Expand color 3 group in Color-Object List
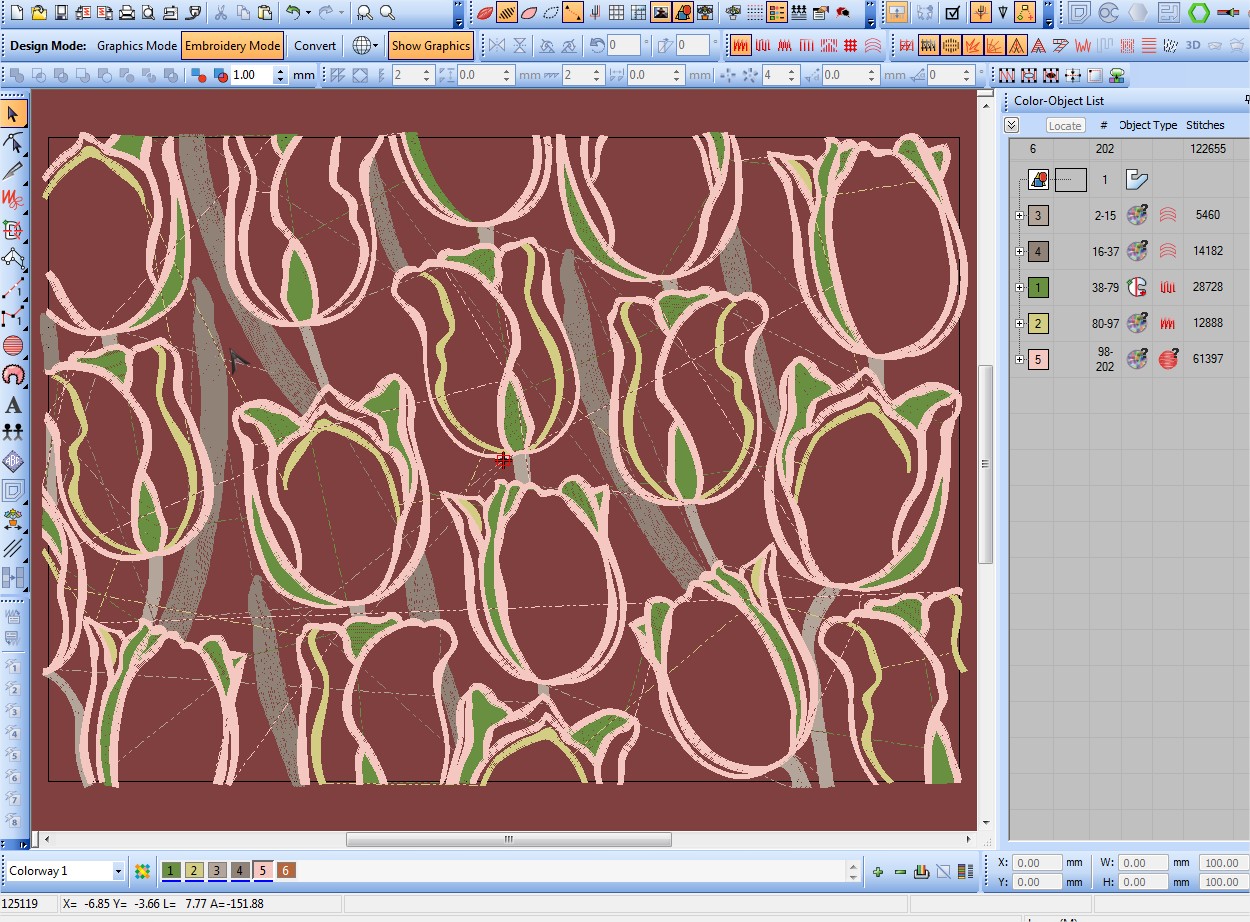 point(1019,215)
